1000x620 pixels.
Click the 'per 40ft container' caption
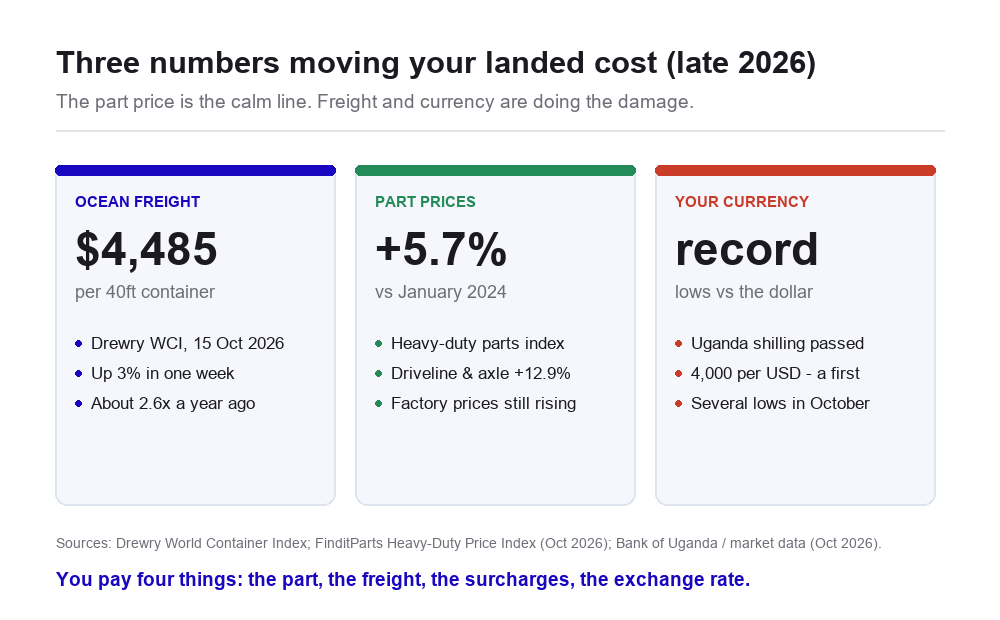click(145, 292)
